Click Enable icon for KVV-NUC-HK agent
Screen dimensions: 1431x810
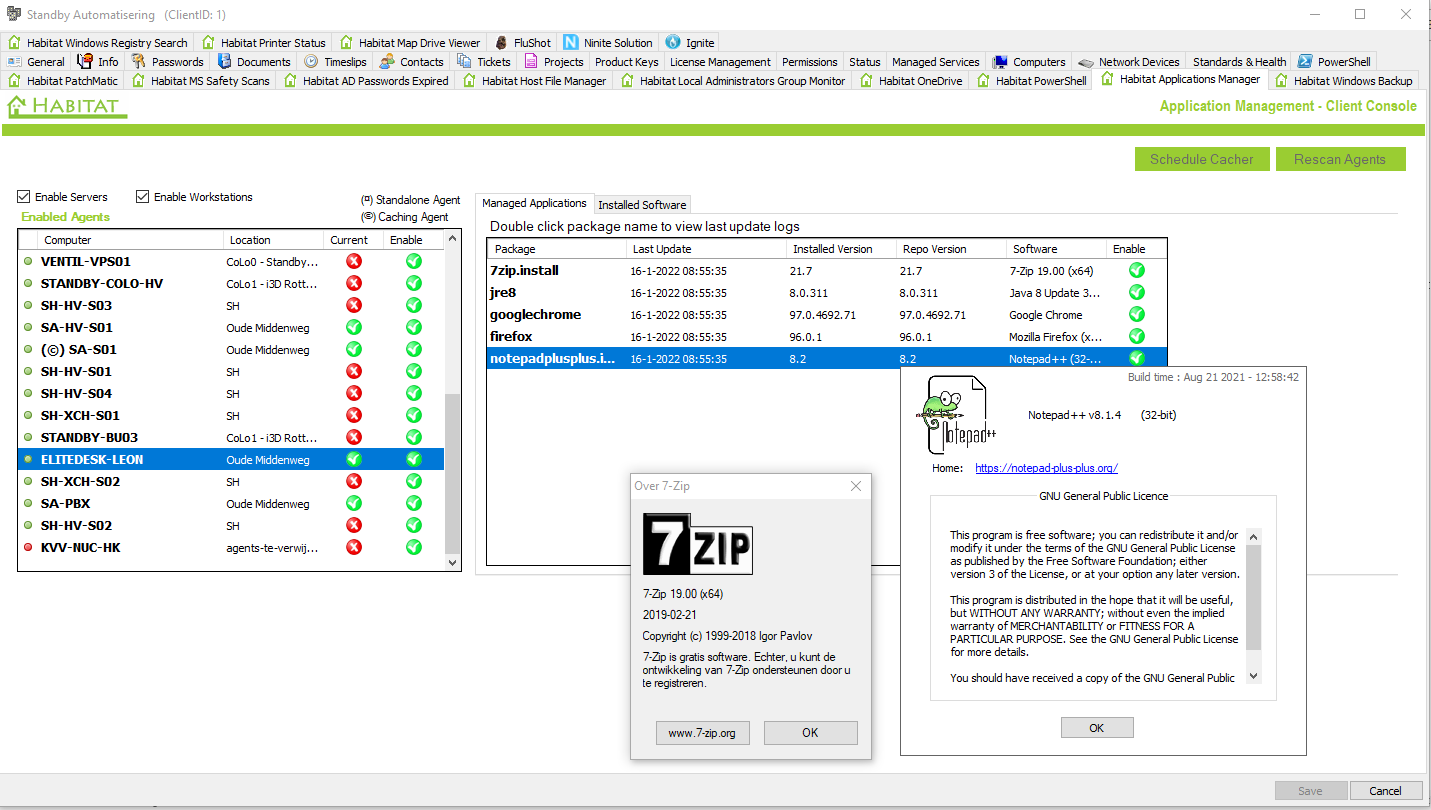pos(413,548)
